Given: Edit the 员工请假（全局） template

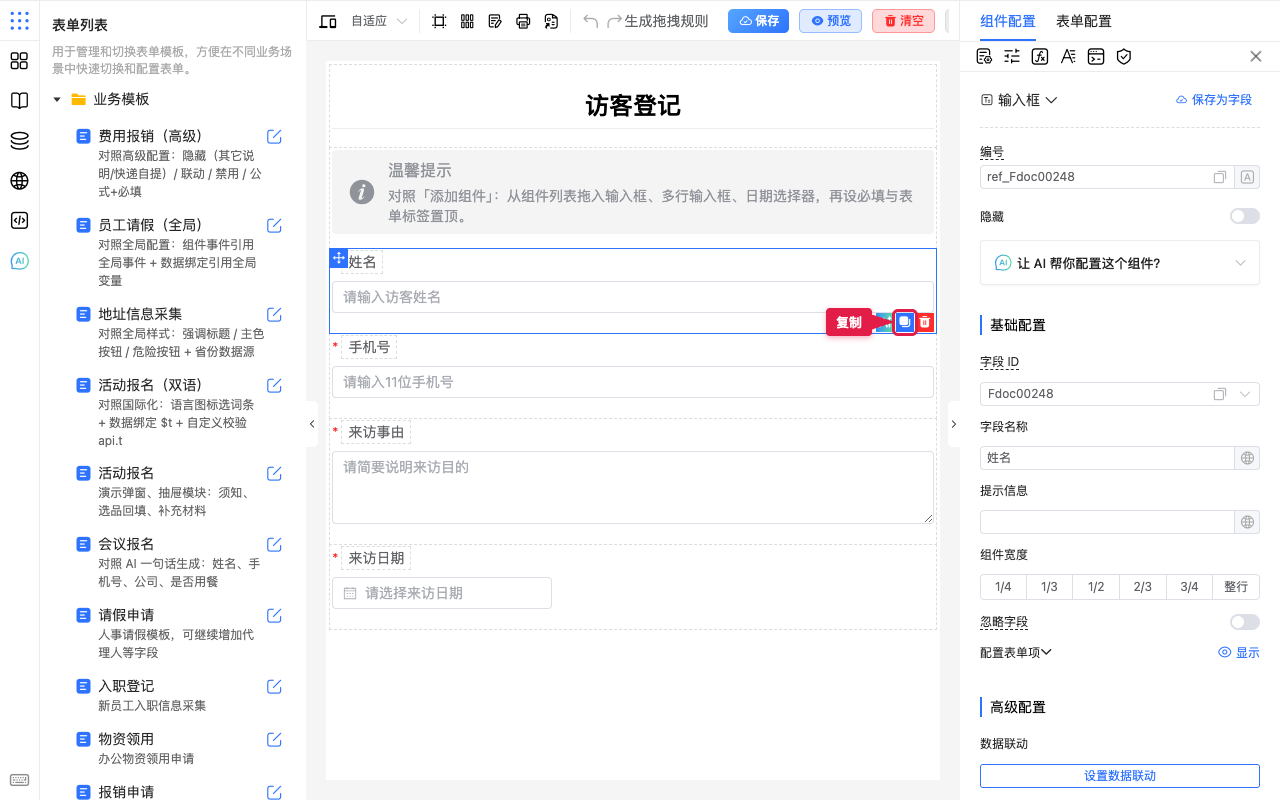Looking at the screenshot, I should click(274, 225).
